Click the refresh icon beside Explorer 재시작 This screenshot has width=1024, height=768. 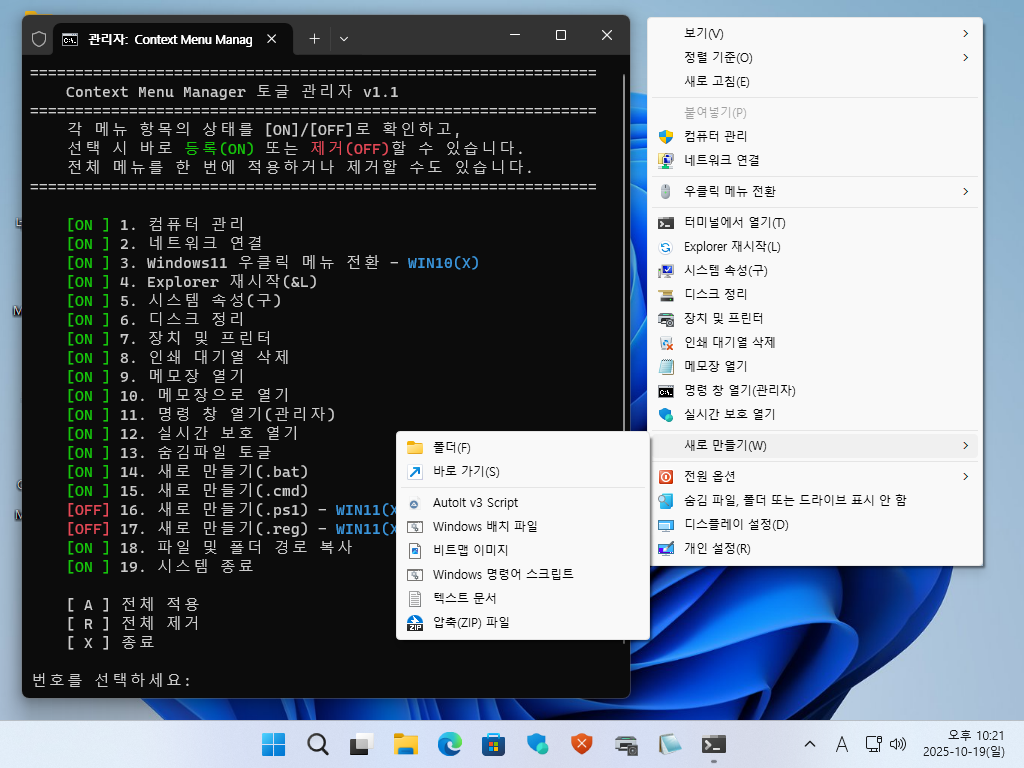tap(665, 248)
